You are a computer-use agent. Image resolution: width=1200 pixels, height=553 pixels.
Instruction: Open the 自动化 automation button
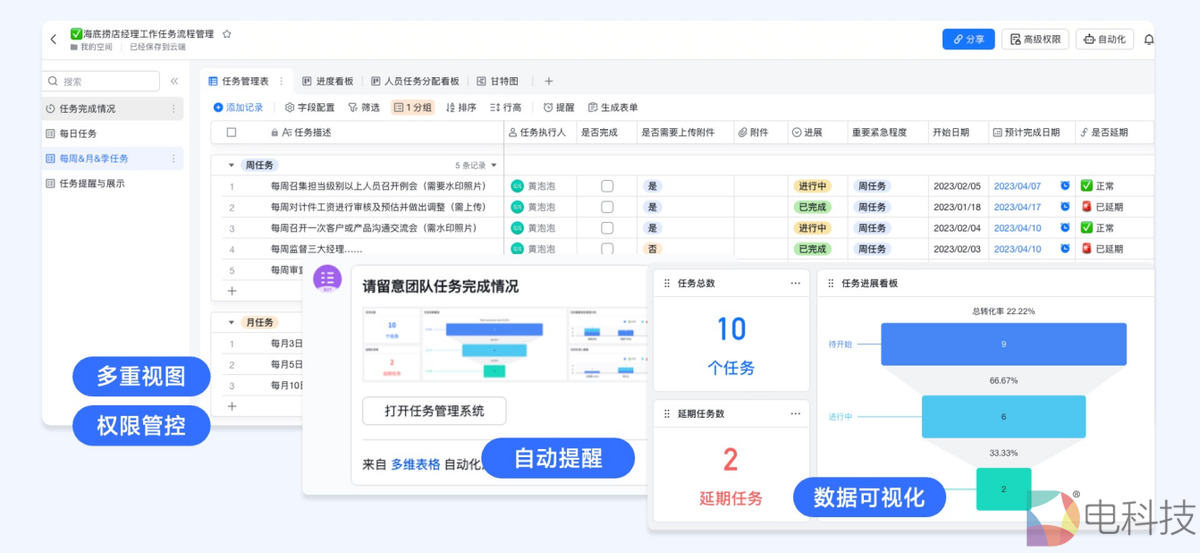pos(1104,39)
